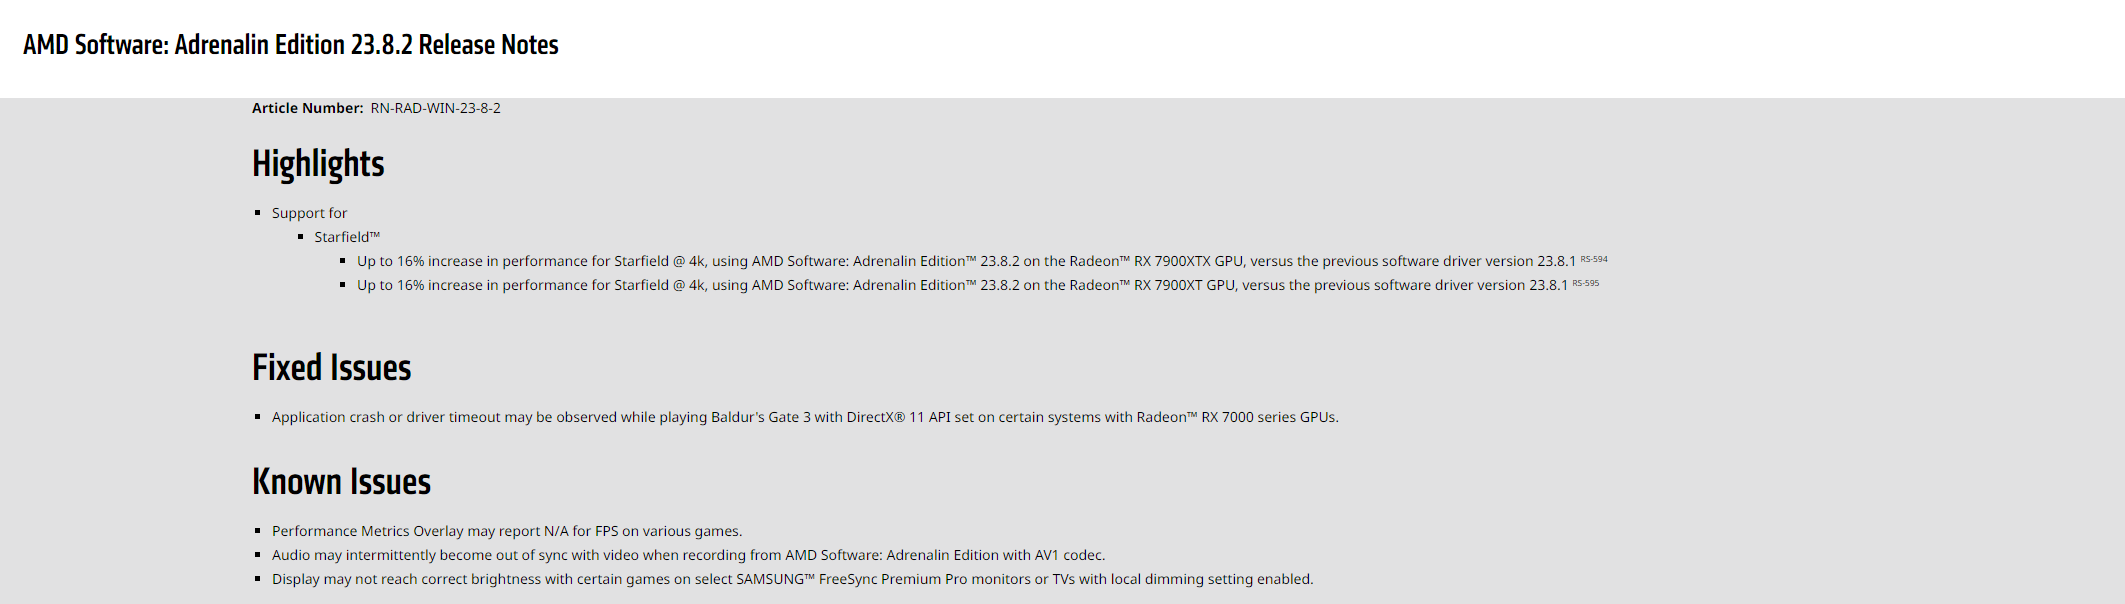Image resolution: width=2125 pixels, height=604 pixels.
Task: Click the bullet before Performance Metrics Overlay entry
Action: [x=258, y=531]
